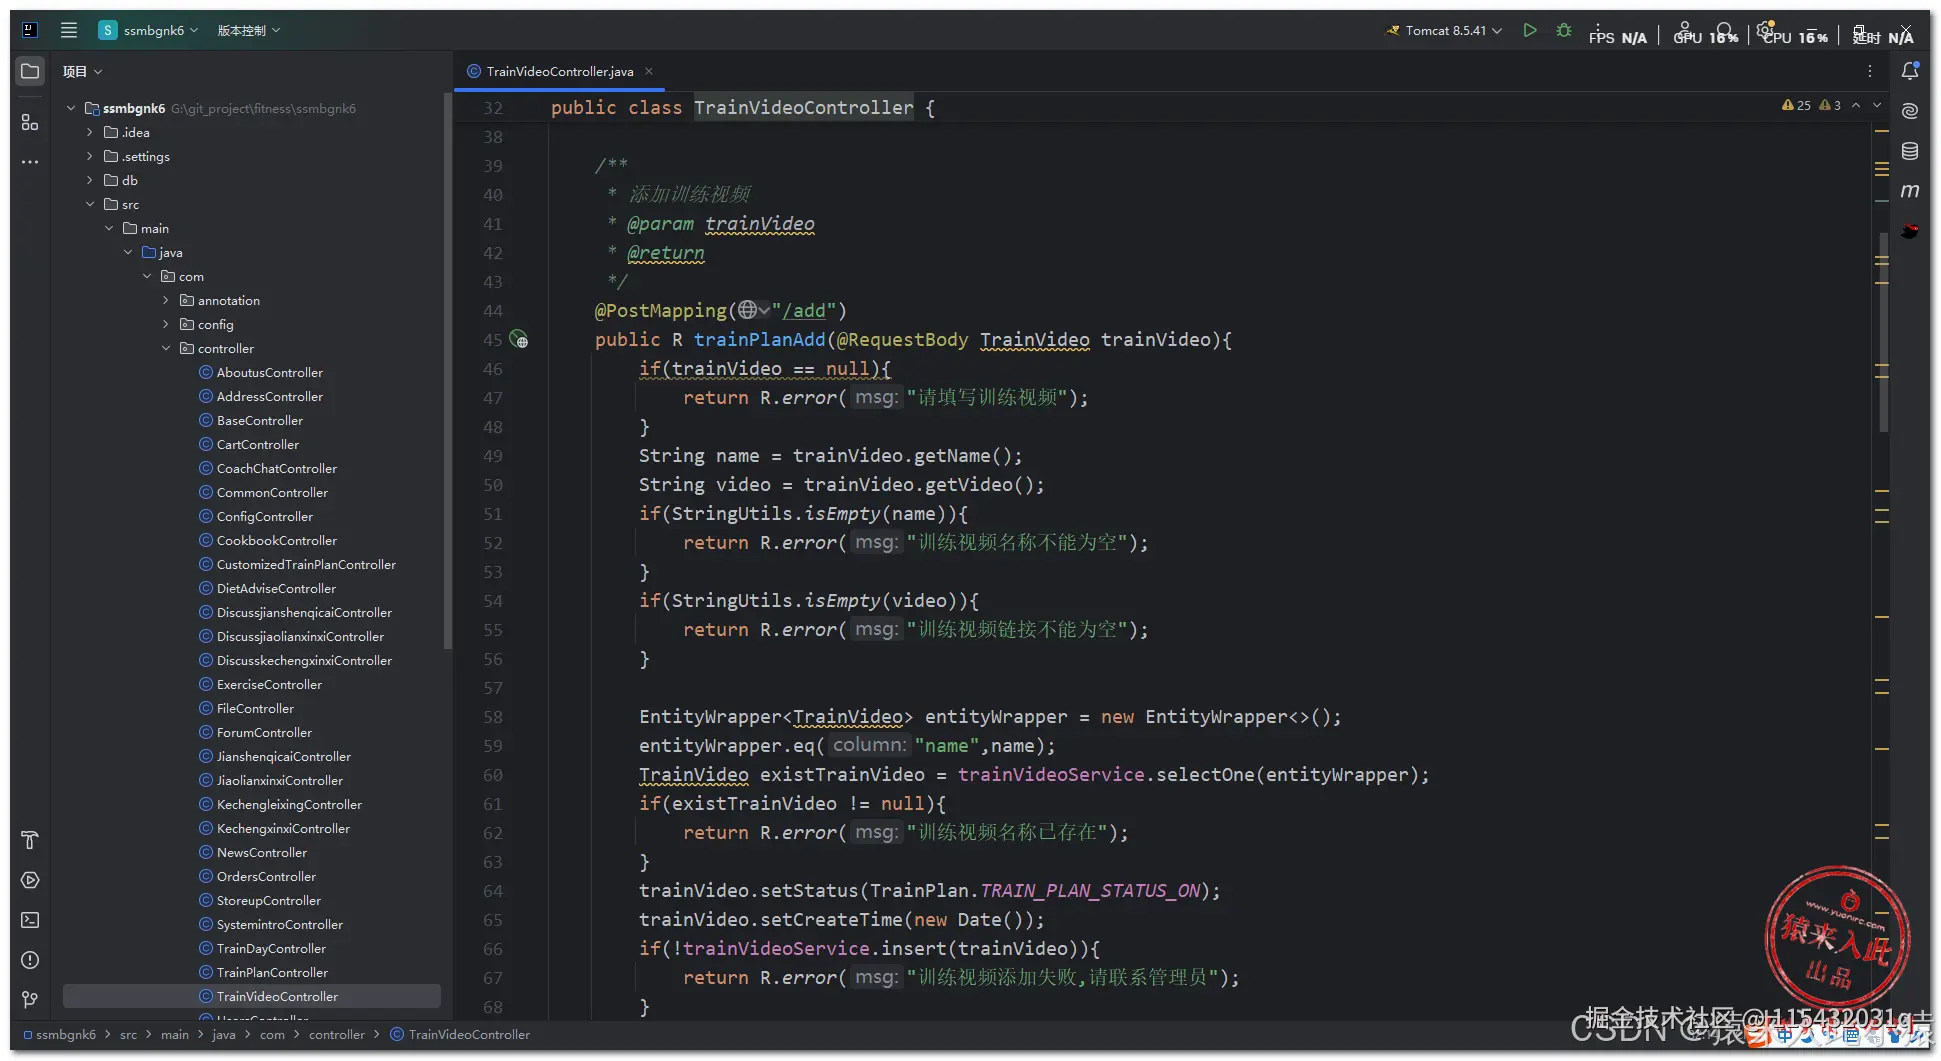This screenshot has width=1941, height=1061.
Task: Open the Database tool window
Action: [1910, 151]
